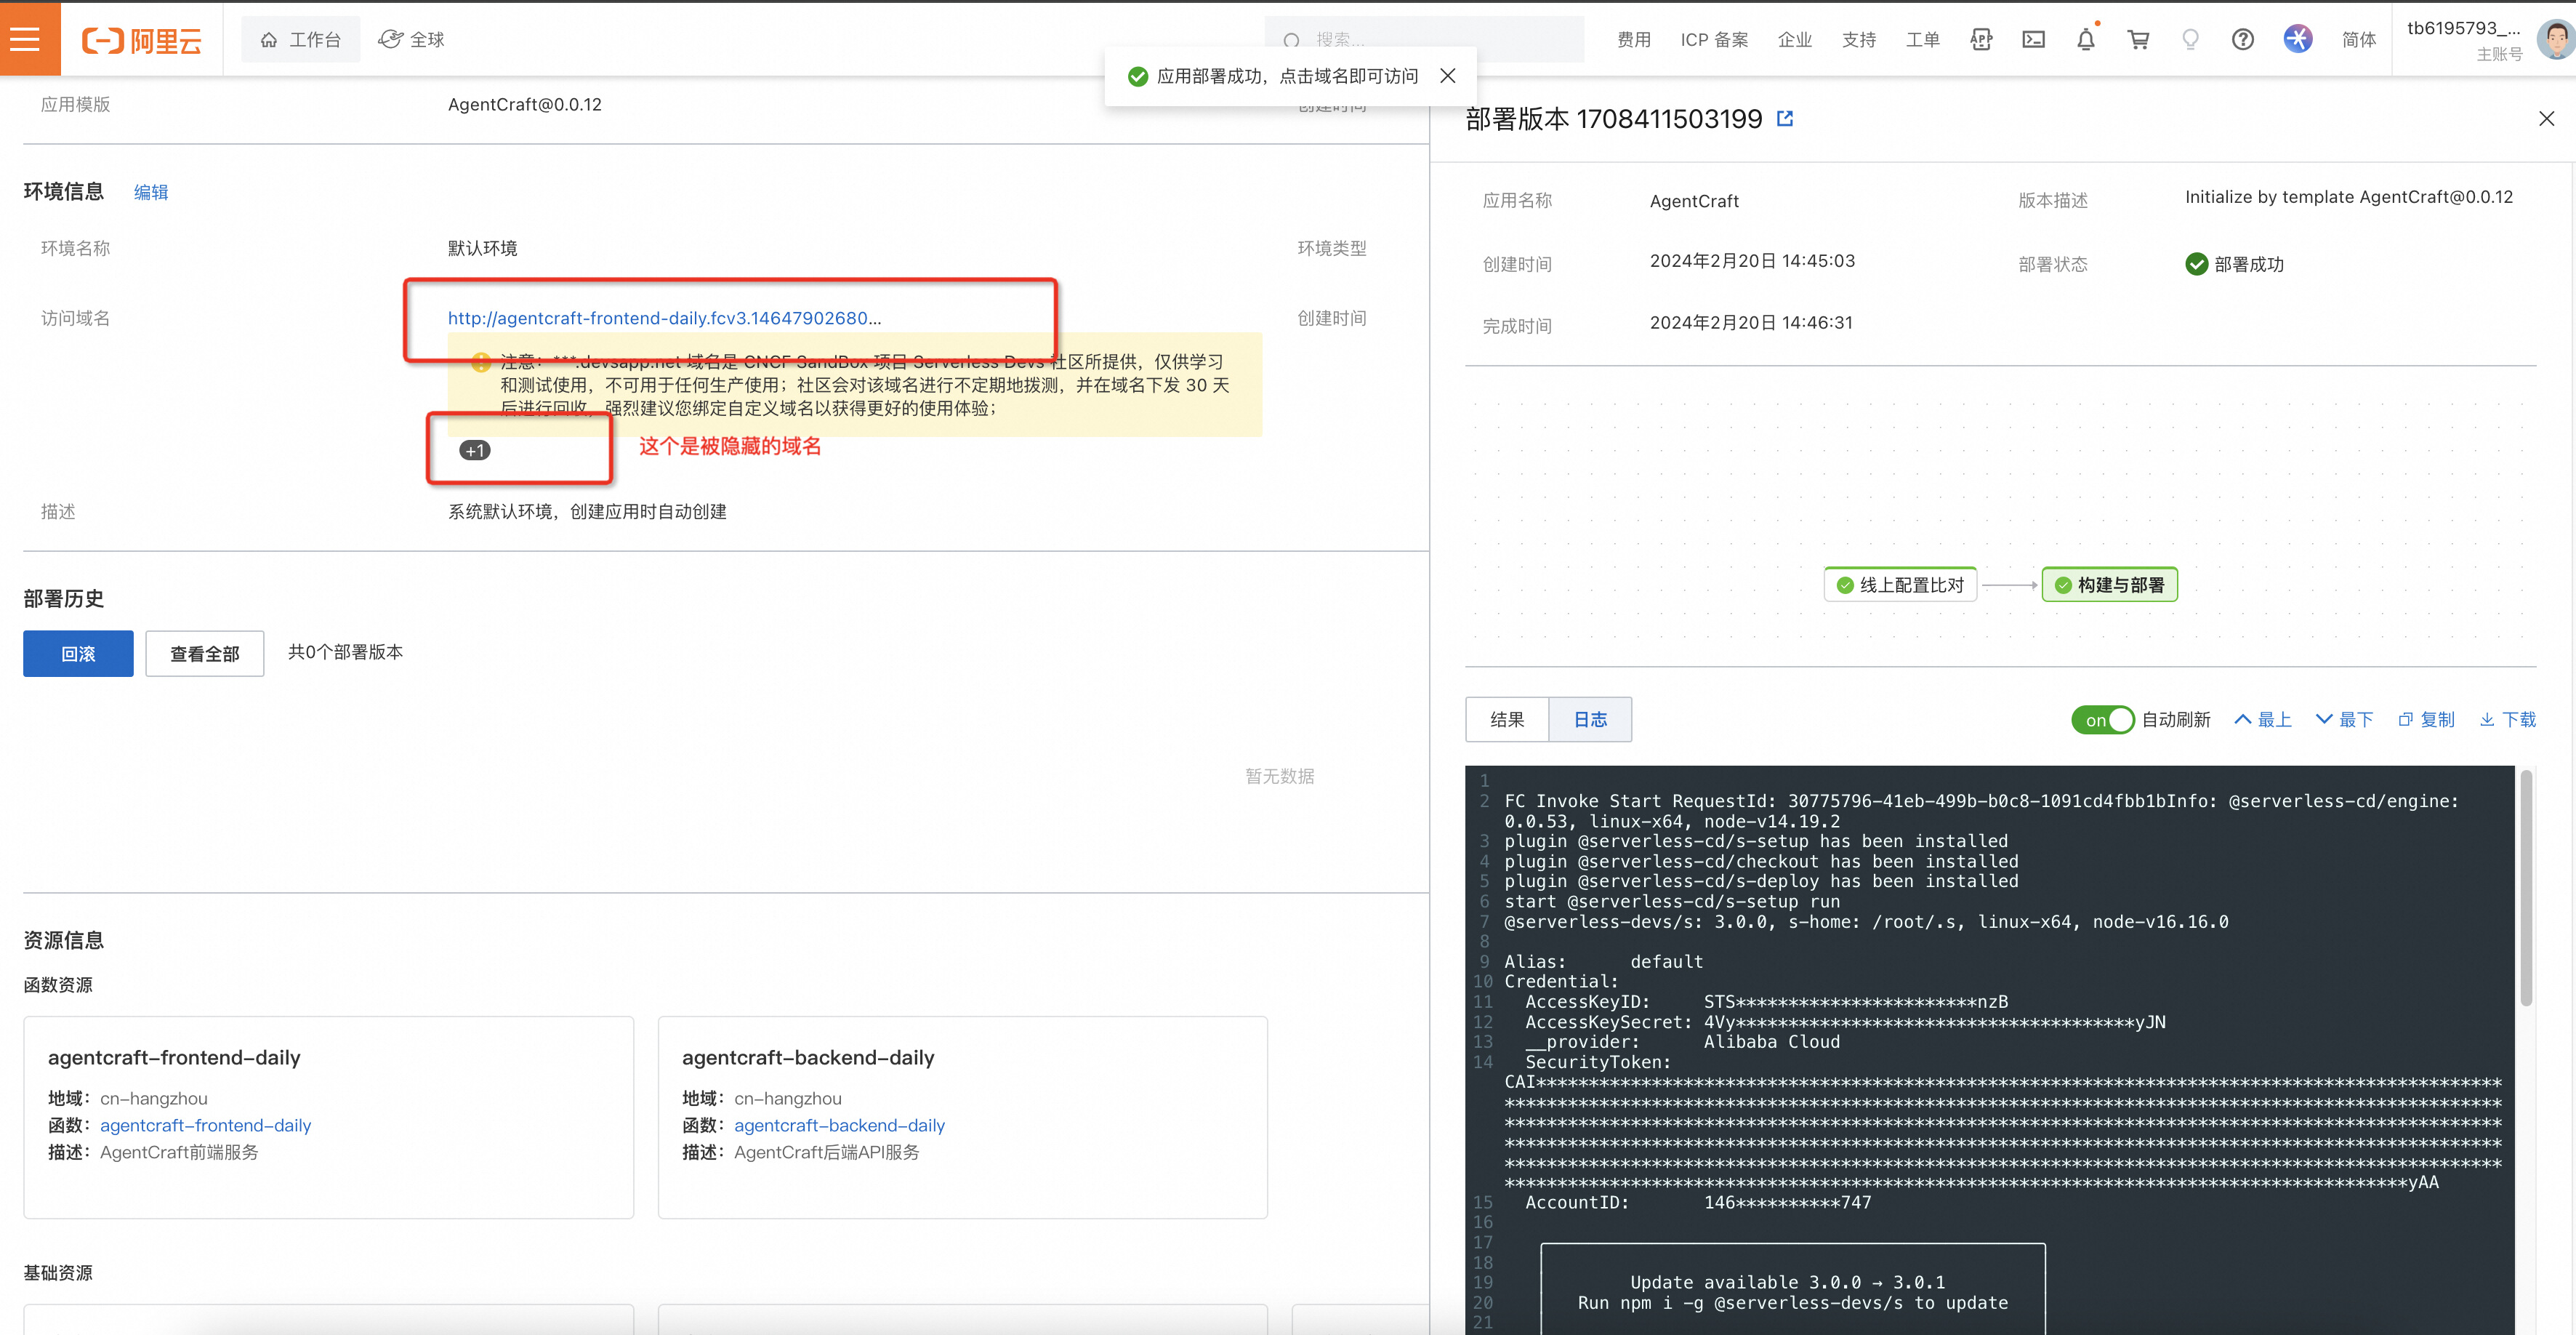Image resolution: width=2576 pixels, height=1335 pixels.
Task: Click the green 部署成功 status icon
Action: pos(2197,264)
